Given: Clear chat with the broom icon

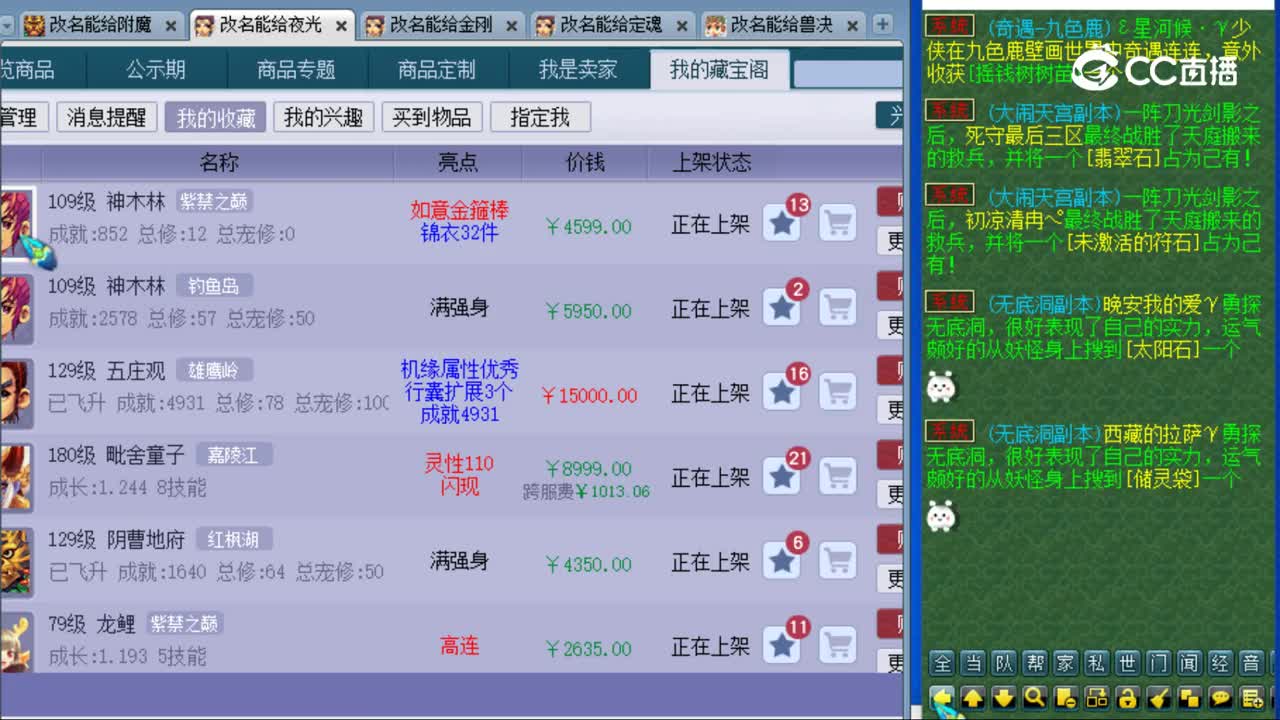Looking at the screenshot, I should click(1159, 698).
